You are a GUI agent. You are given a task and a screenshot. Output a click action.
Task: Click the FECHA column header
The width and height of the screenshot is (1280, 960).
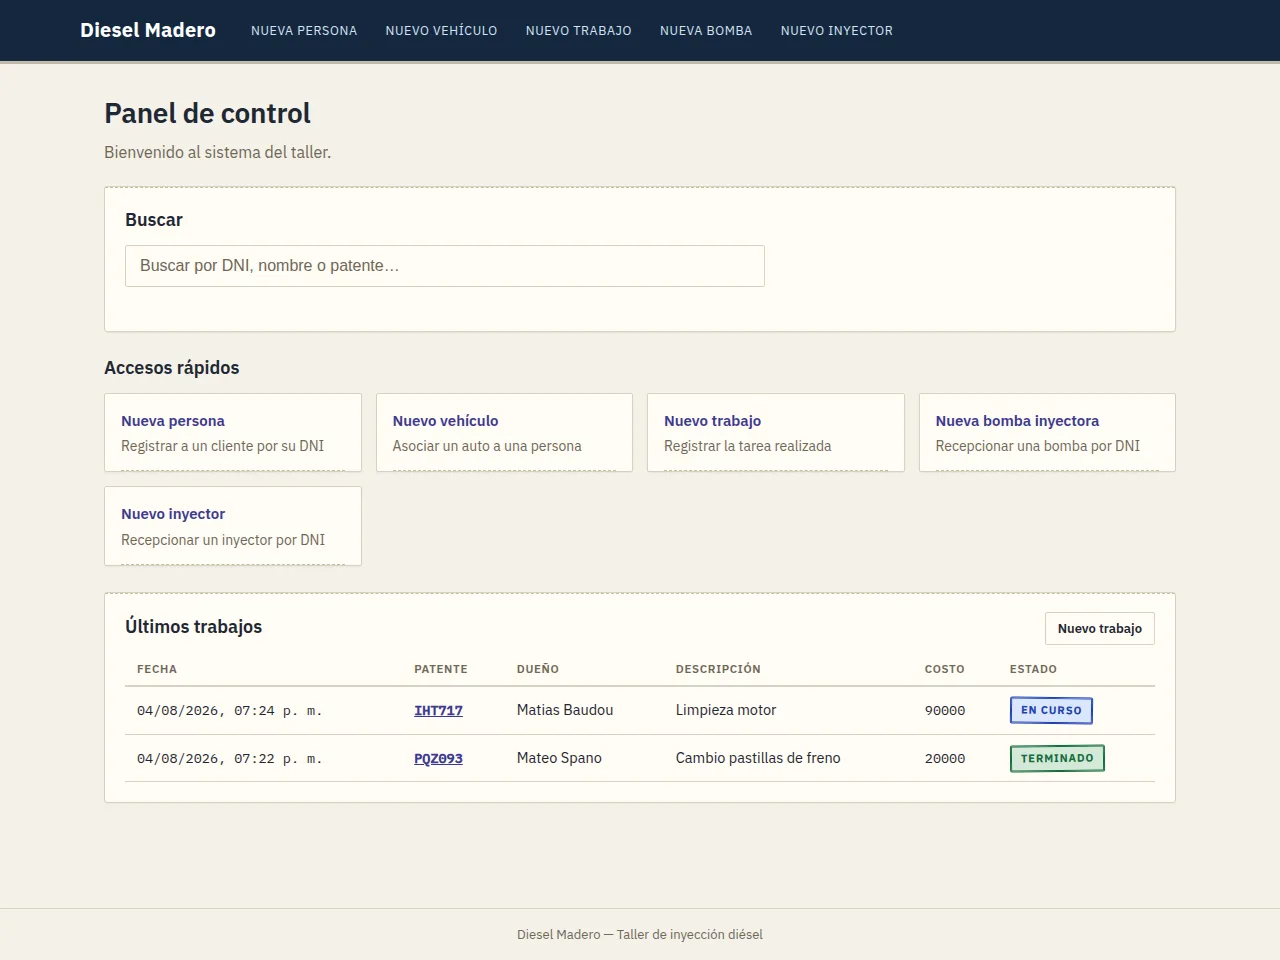pos(157,669)
